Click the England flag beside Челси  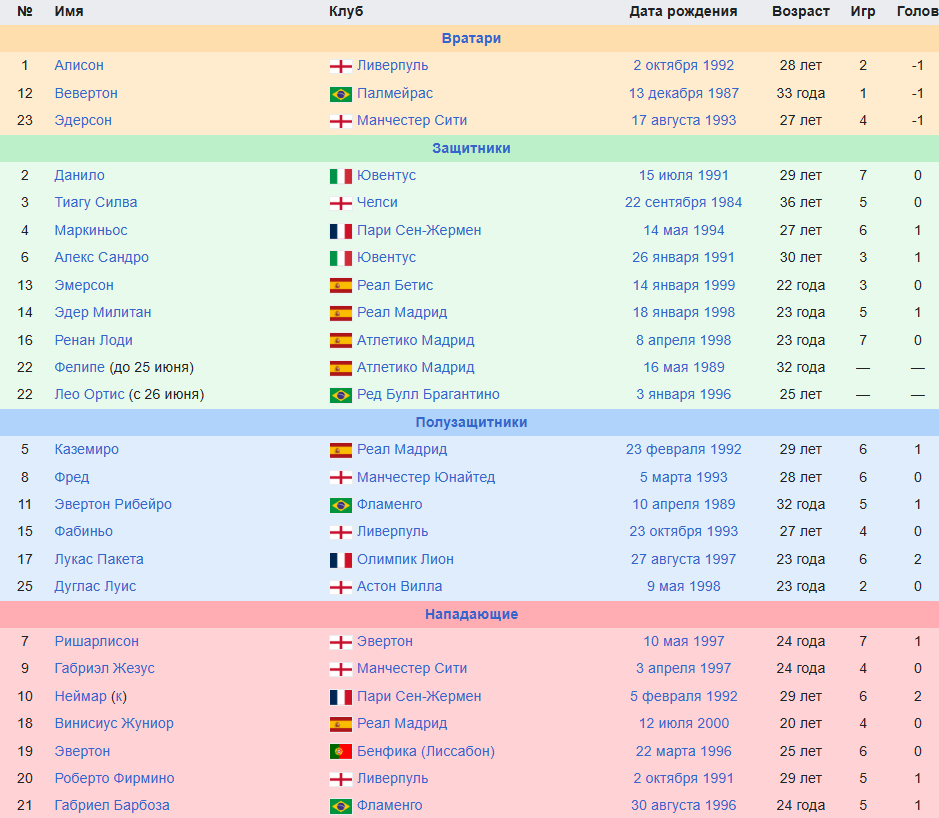tap(341, 203)
